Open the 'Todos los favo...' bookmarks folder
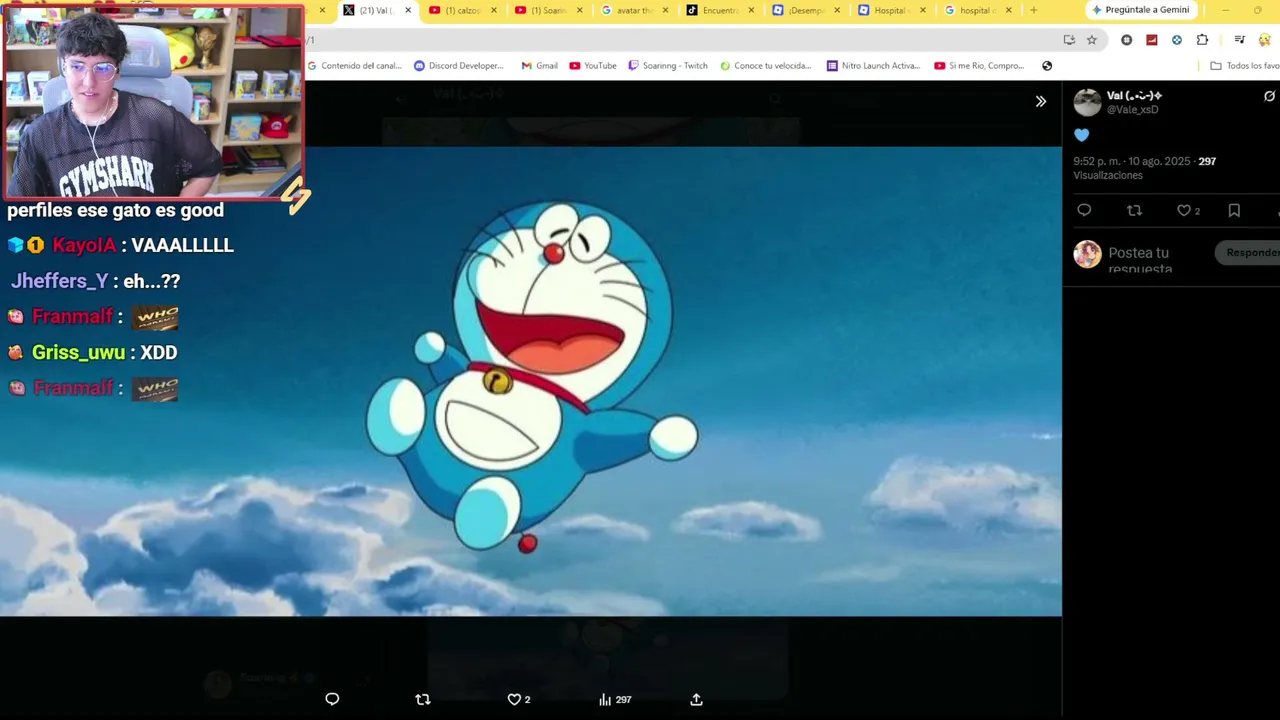 pyautogui.click(x=1245, y=66)
